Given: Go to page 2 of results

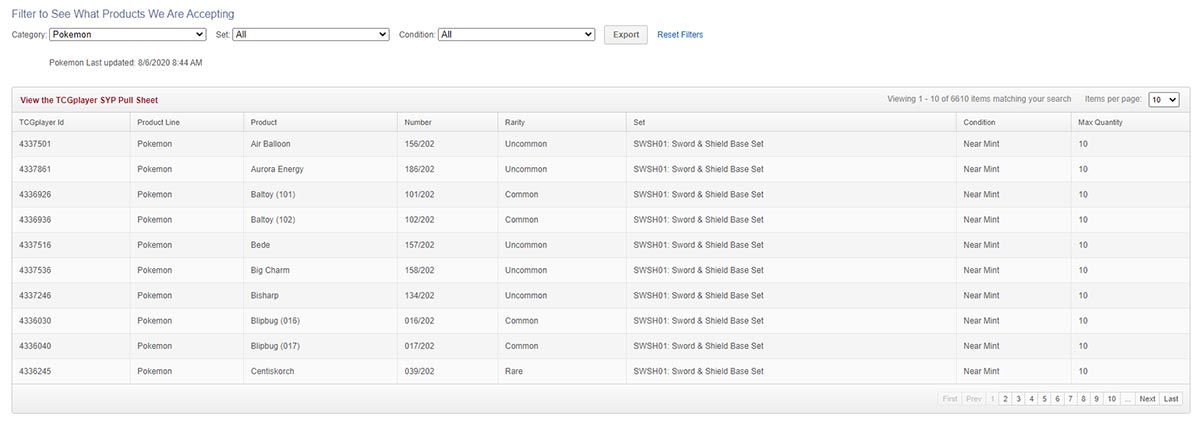Looking at the screenshot, I should click(x=1005, y=399).
